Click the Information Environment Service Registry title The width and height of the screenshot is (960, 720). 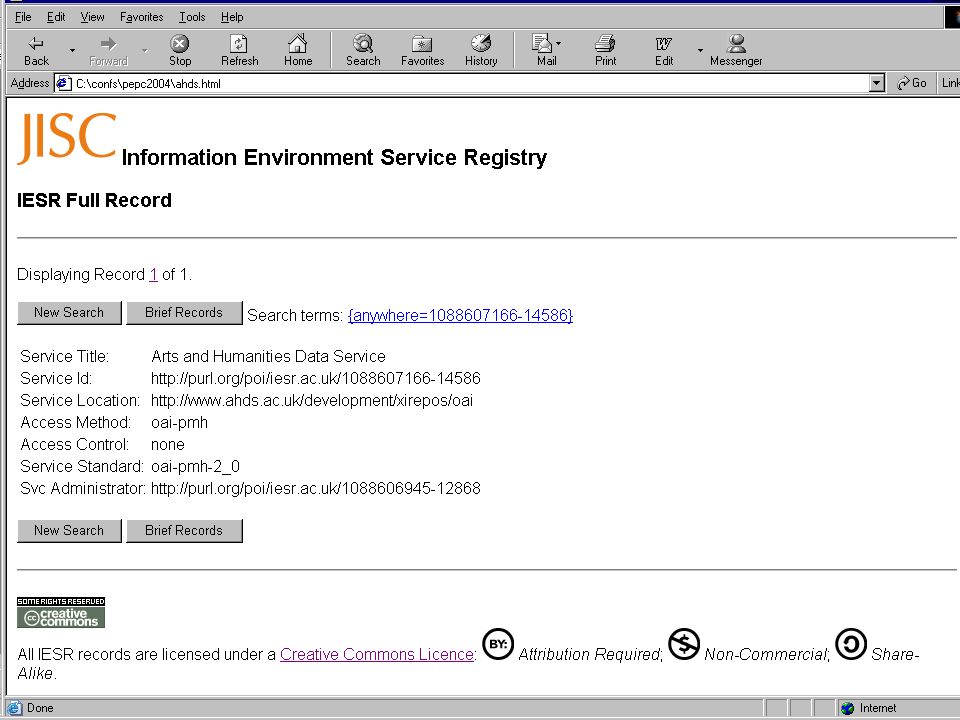(x=334, y=157)
